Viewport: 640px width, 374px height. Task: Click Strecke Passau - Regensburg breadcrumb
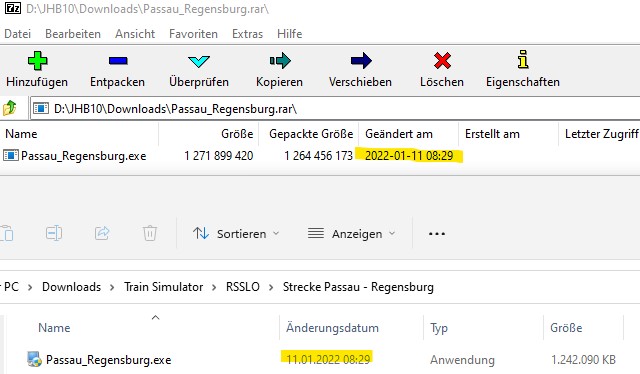pos(358,287)
